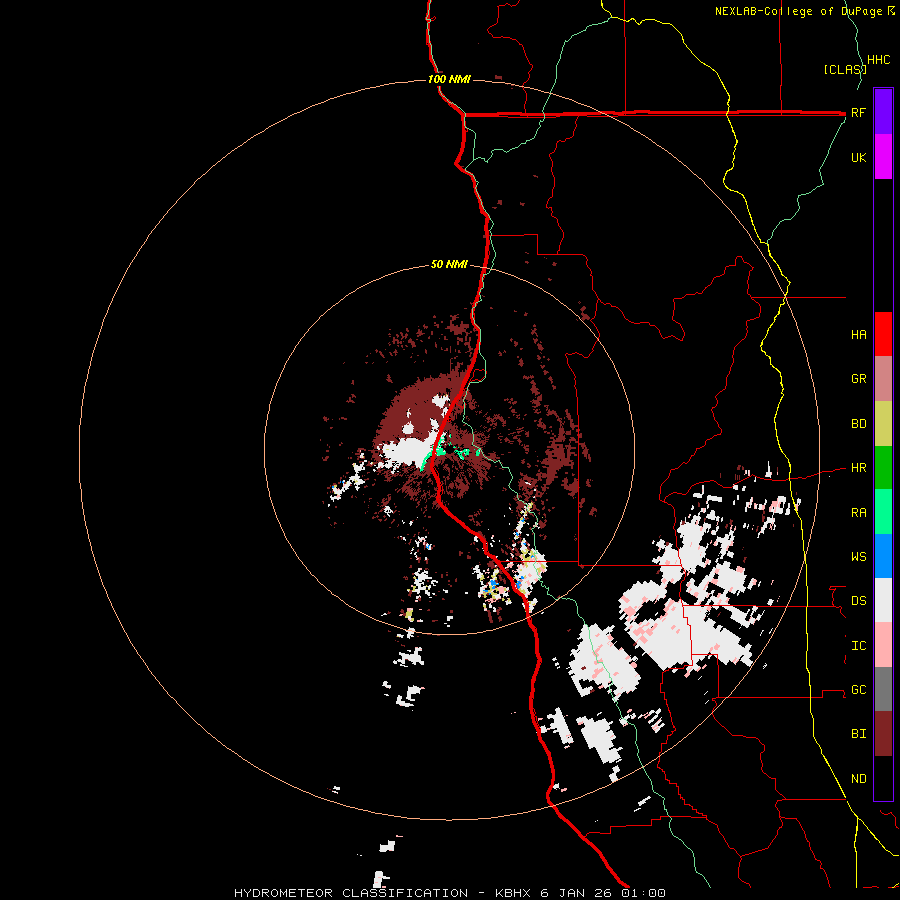Click the HYDROMETEOR CLASSIFICATION title text
This screenshot has height=900, width=900.
pos(351,893)
